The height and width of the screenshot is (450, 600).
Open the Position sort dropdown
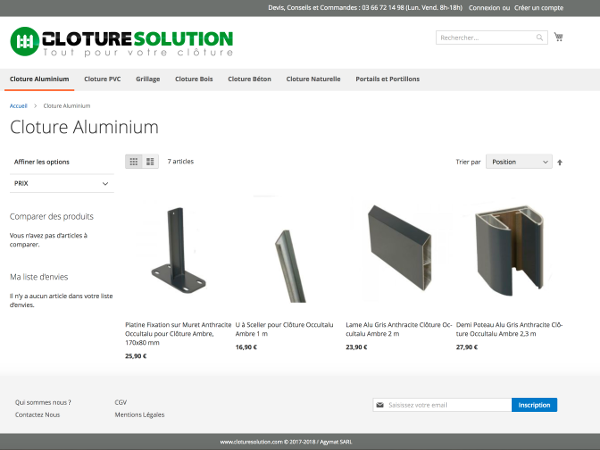pos(519,161)
